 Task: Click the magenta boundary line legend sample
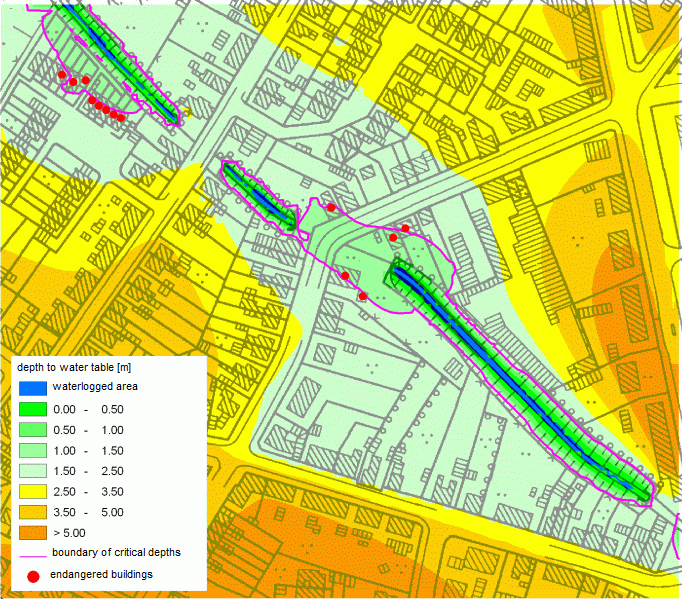point(33,556)
